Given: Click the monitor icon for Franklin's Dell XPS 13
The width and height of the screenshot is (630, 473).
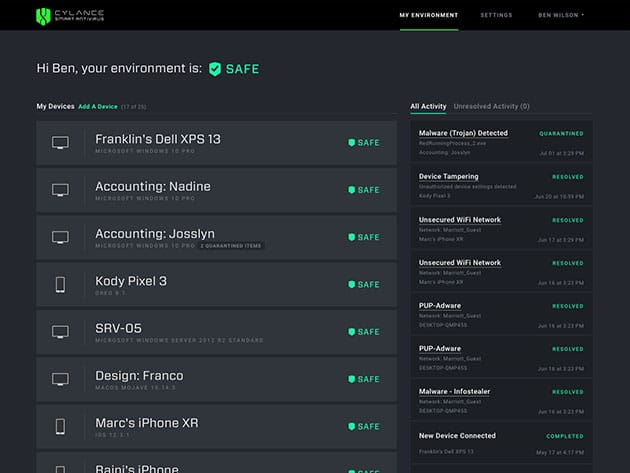Looking at the screenshot, I should [60, 143].
